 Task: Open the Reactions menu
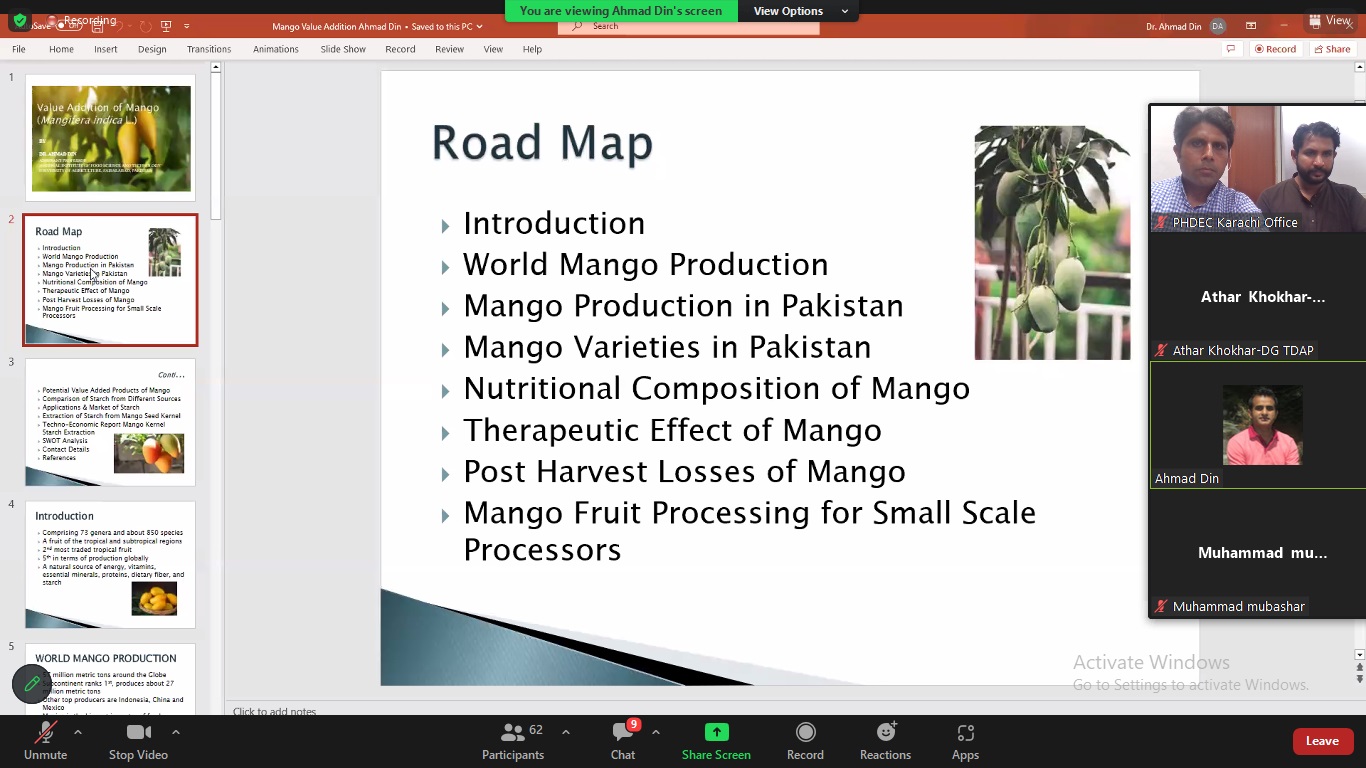pyautogui.click(x=885, y=741)
